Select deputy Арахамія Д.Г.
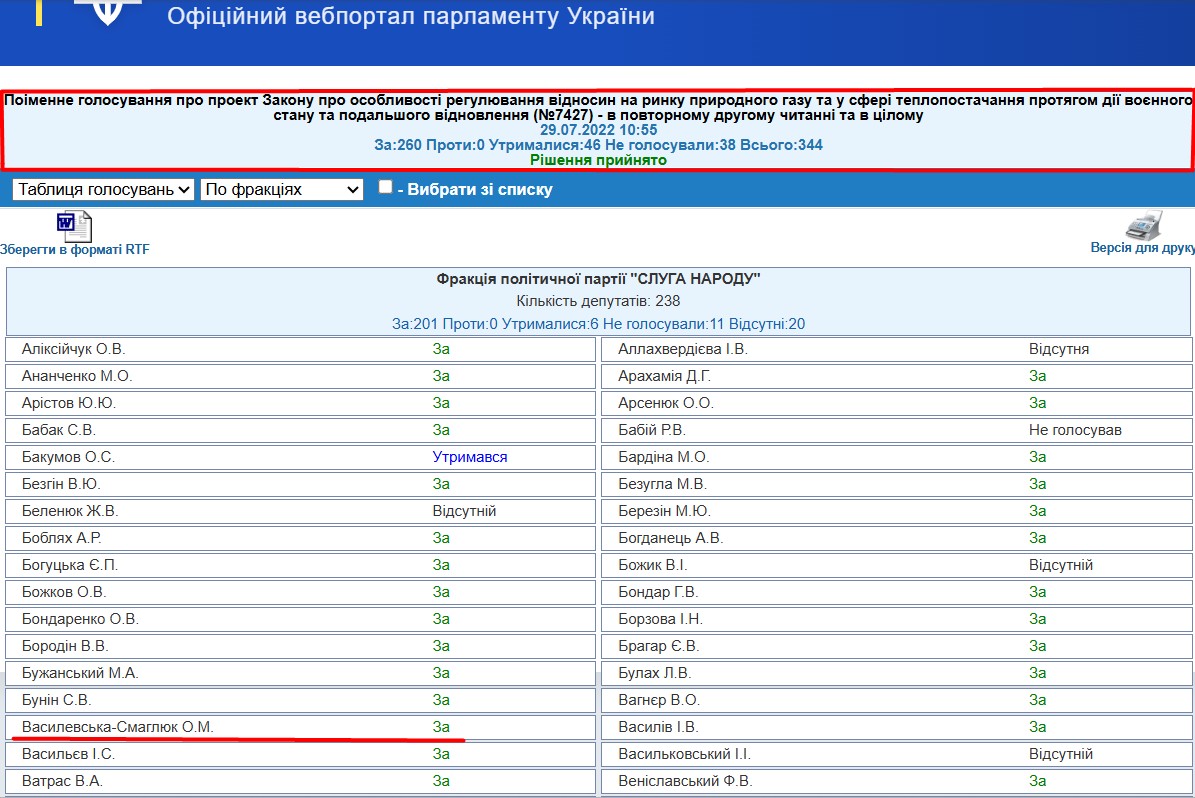The image size is (1195, 798). point(665,376)
